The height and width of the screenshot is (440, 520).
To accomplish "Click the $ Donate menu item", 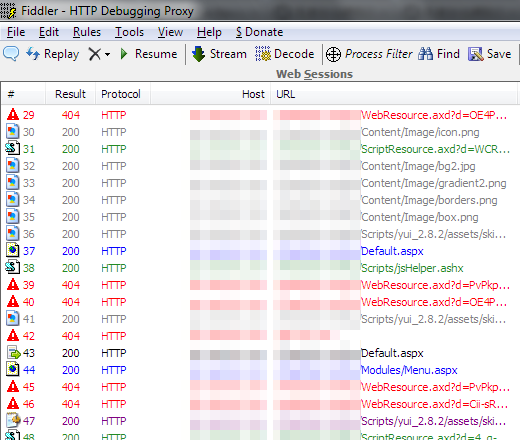I will tap(259, 32).
